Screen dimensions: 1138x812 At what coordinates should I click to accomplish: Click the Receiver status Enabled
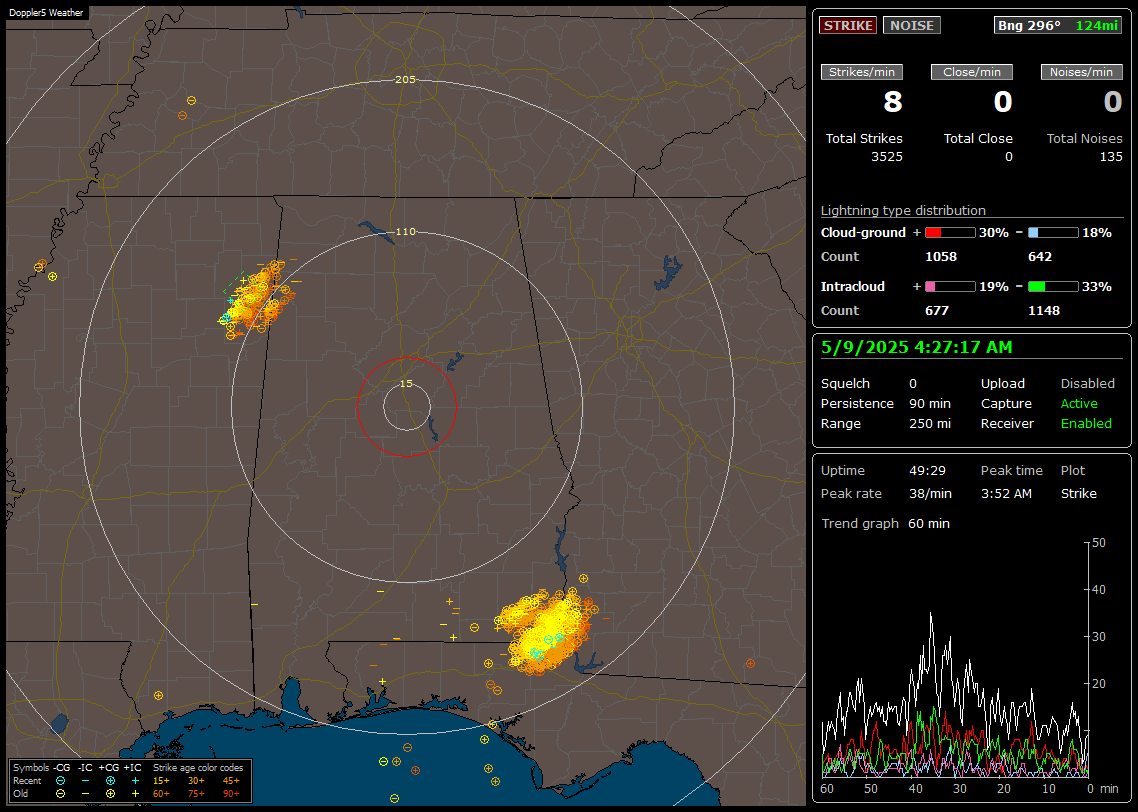tap(1086, 424)
